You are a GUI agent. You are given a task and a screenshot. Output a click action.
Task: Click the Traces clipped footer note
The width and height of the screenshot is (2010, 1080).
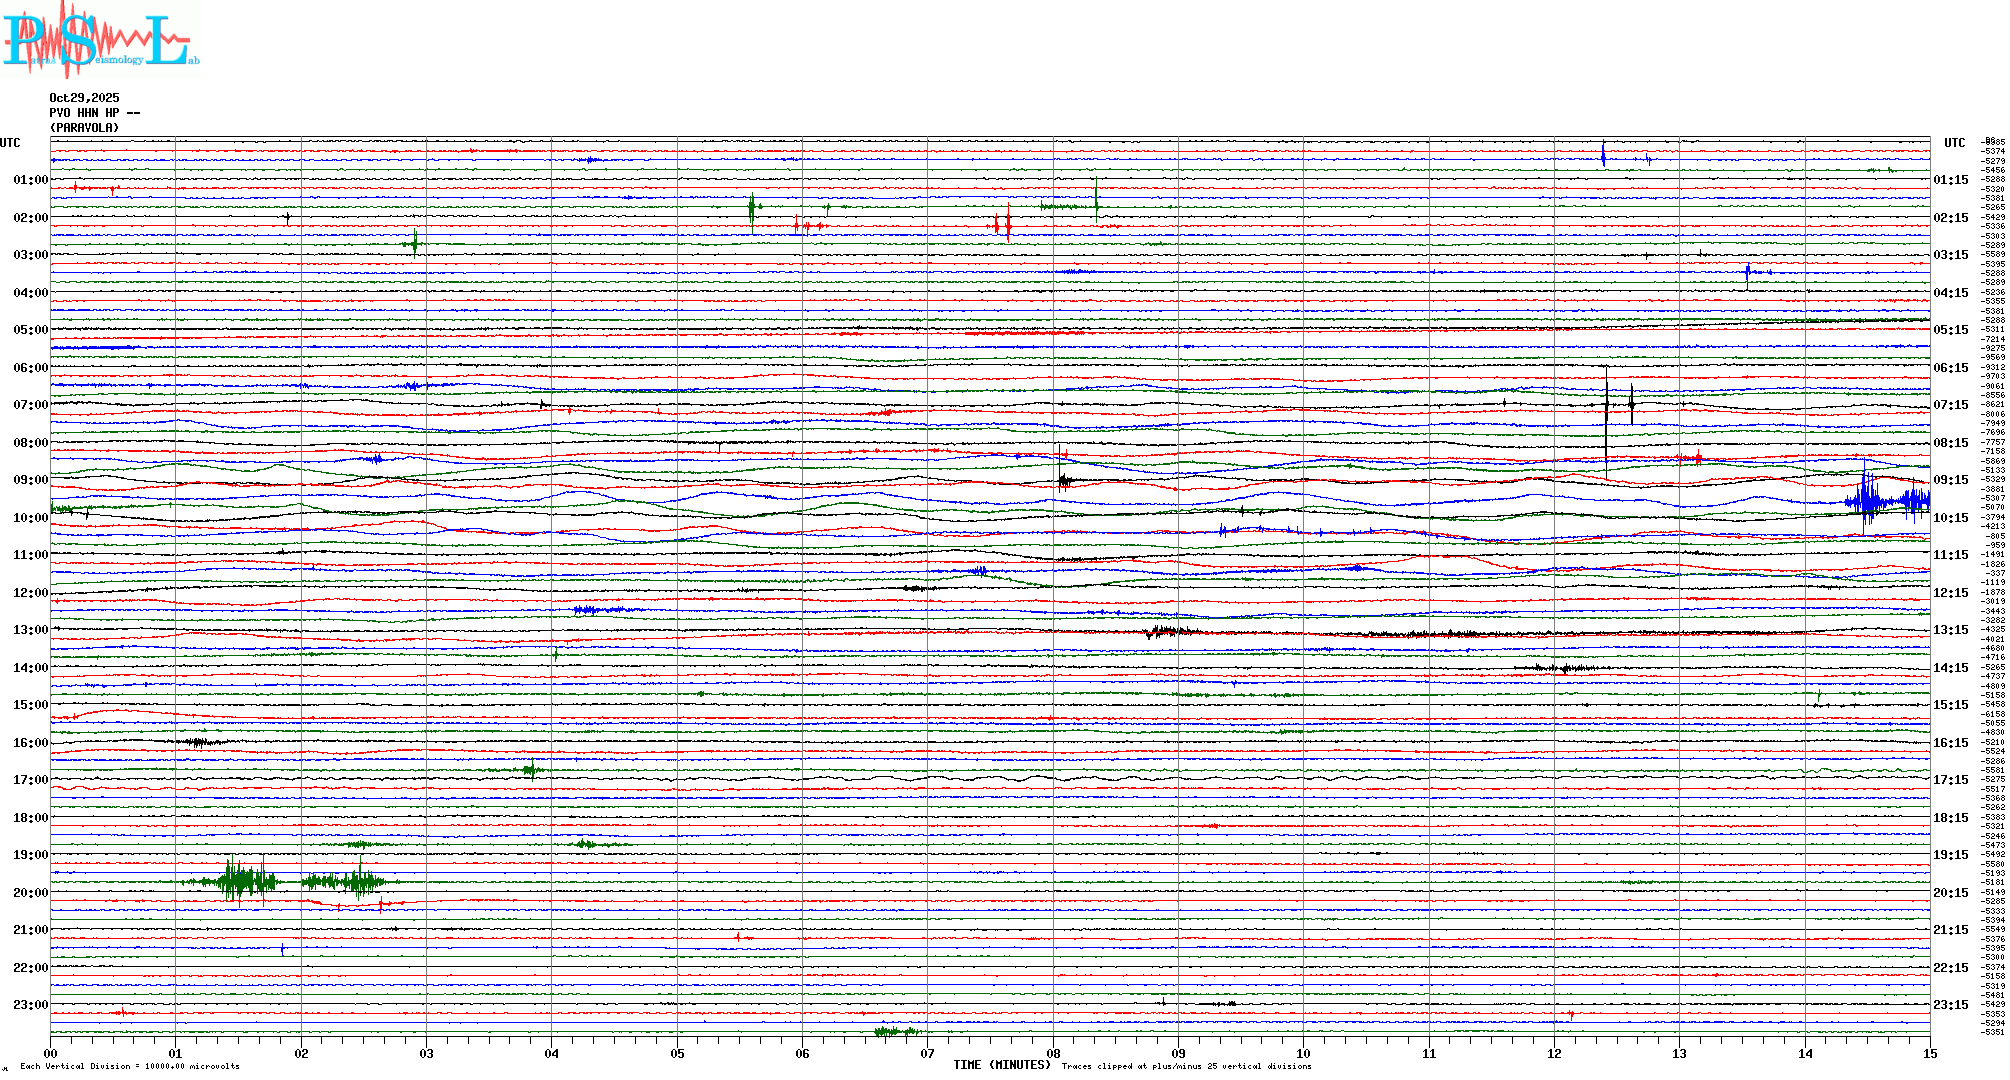(x=1186, y=1066)
